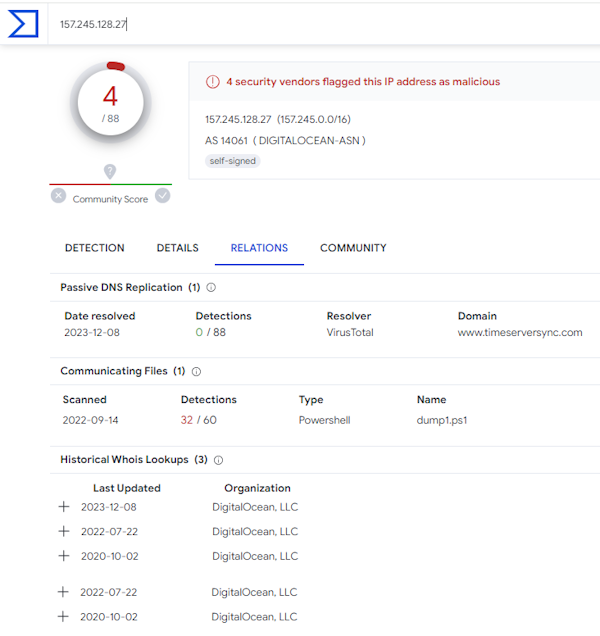
Task: Open the www.timeserversync.com domain link
Action: [x=520, y=333]
